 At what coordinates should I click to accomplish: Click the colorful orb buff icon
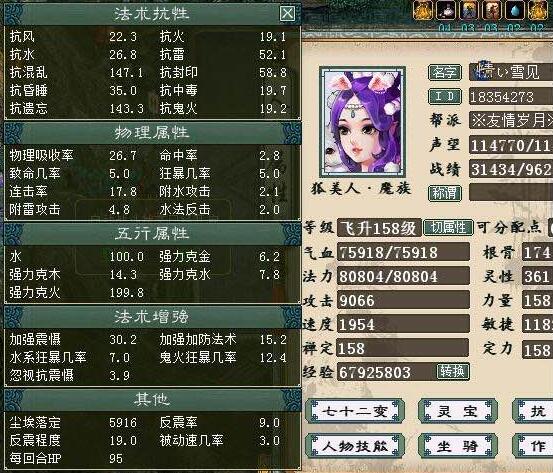click(469, 10)
